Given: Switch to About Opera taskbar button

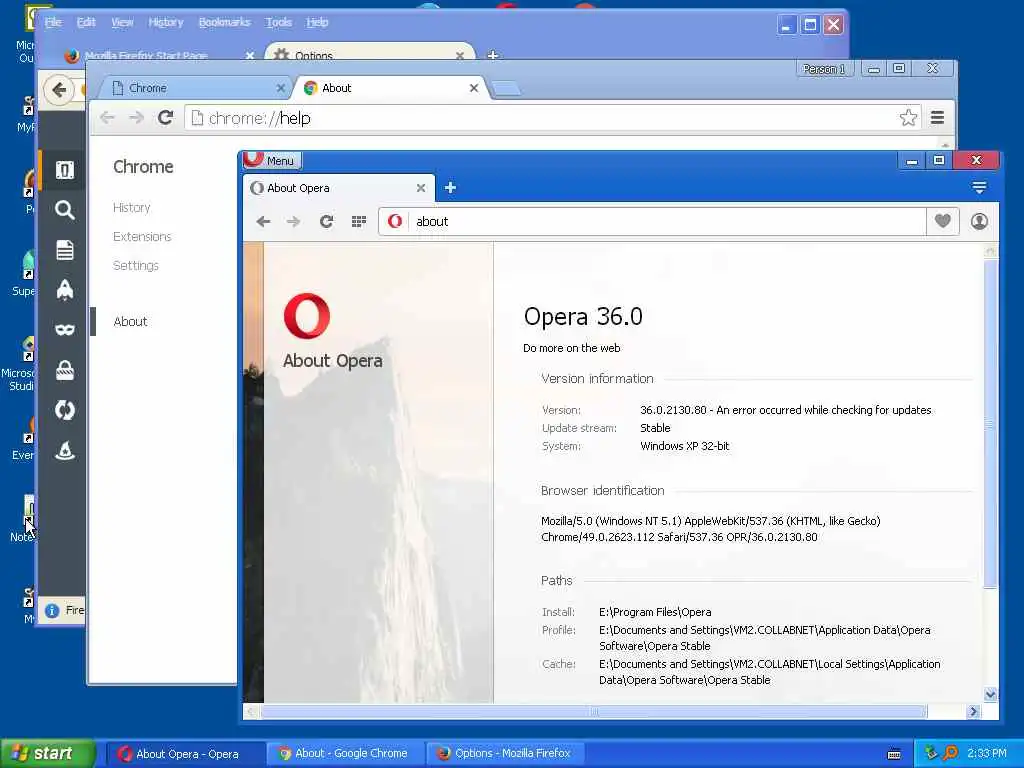Looking at the screenshot, I should point(186,754).
